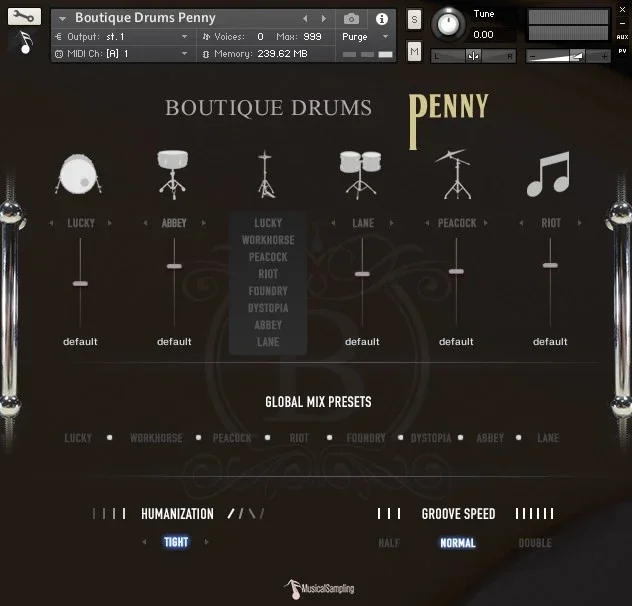
Task: Adjust the Tune knob
Action: tap(448, 24)
